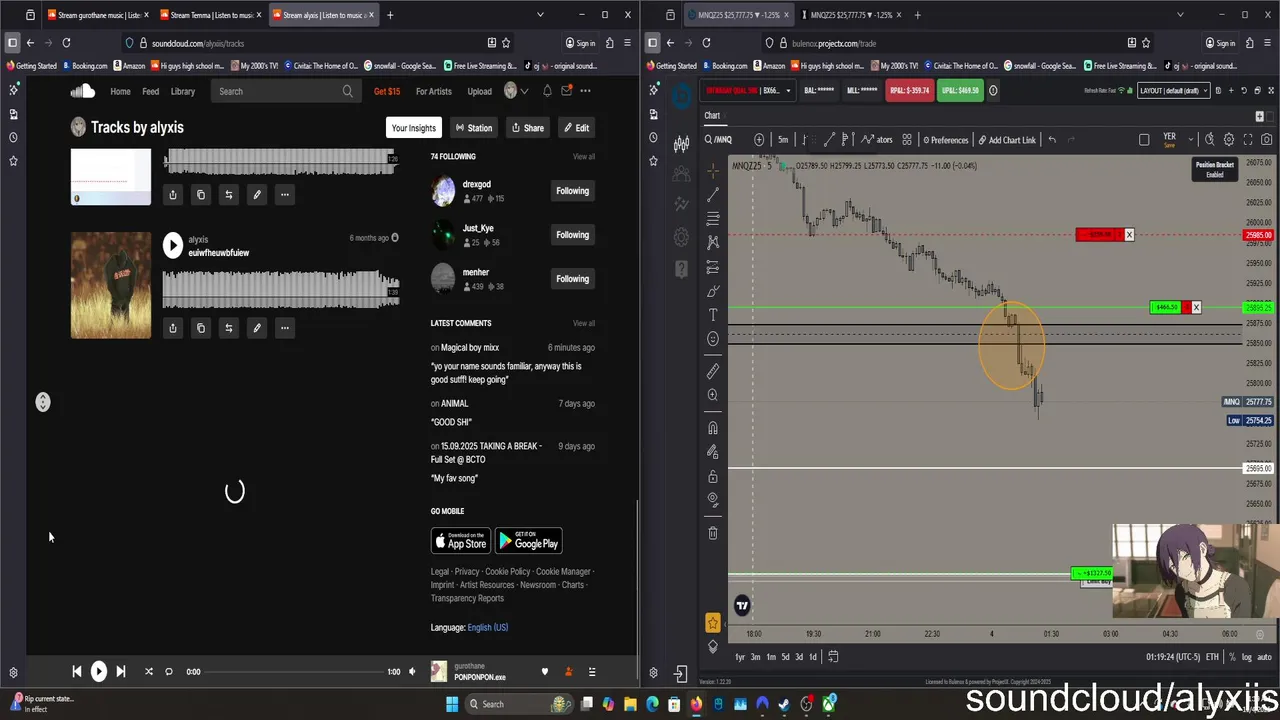Open For Artists link
The image size is (1280, 720).
(x=433, y=91)
